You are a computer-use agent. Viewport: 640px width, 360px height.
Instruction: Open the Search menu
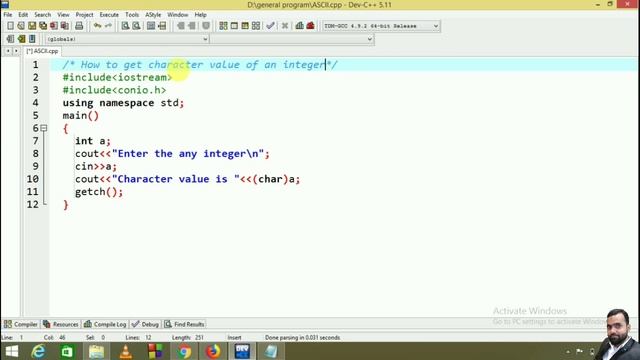pyautogui.click(x=42, y=15)
